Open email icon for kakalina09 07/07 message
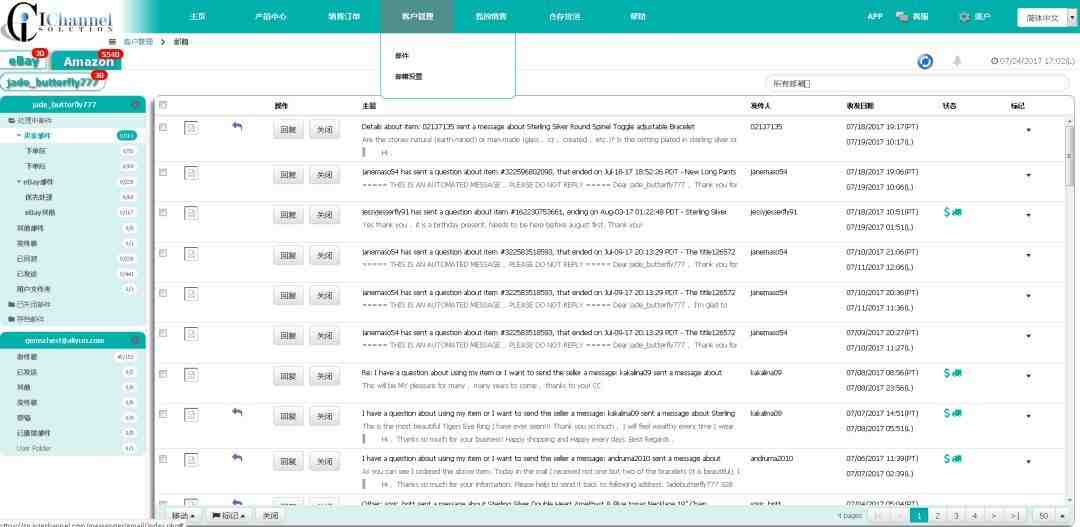This screenshot has width=1080, height=527. pyautogui.click(x=191, y=414)
